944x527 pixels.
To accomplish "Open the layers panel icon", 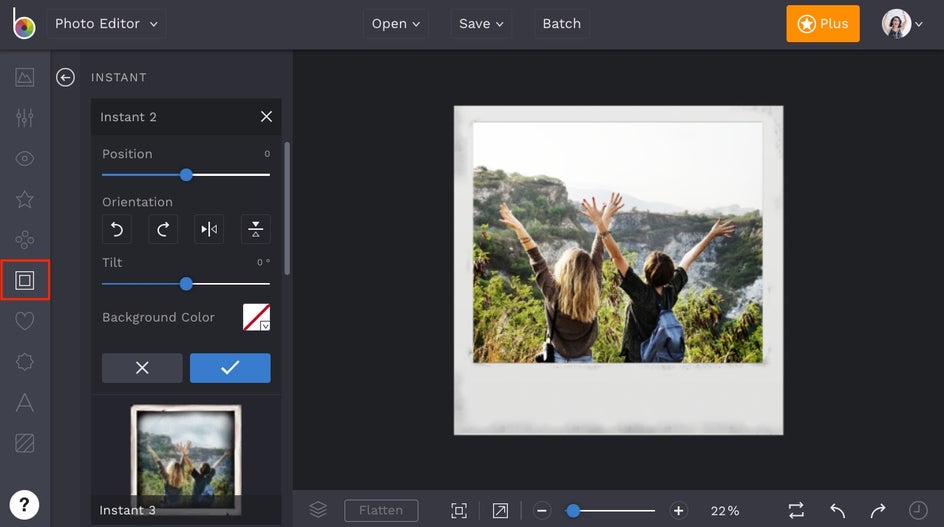I will coord(318,510).
